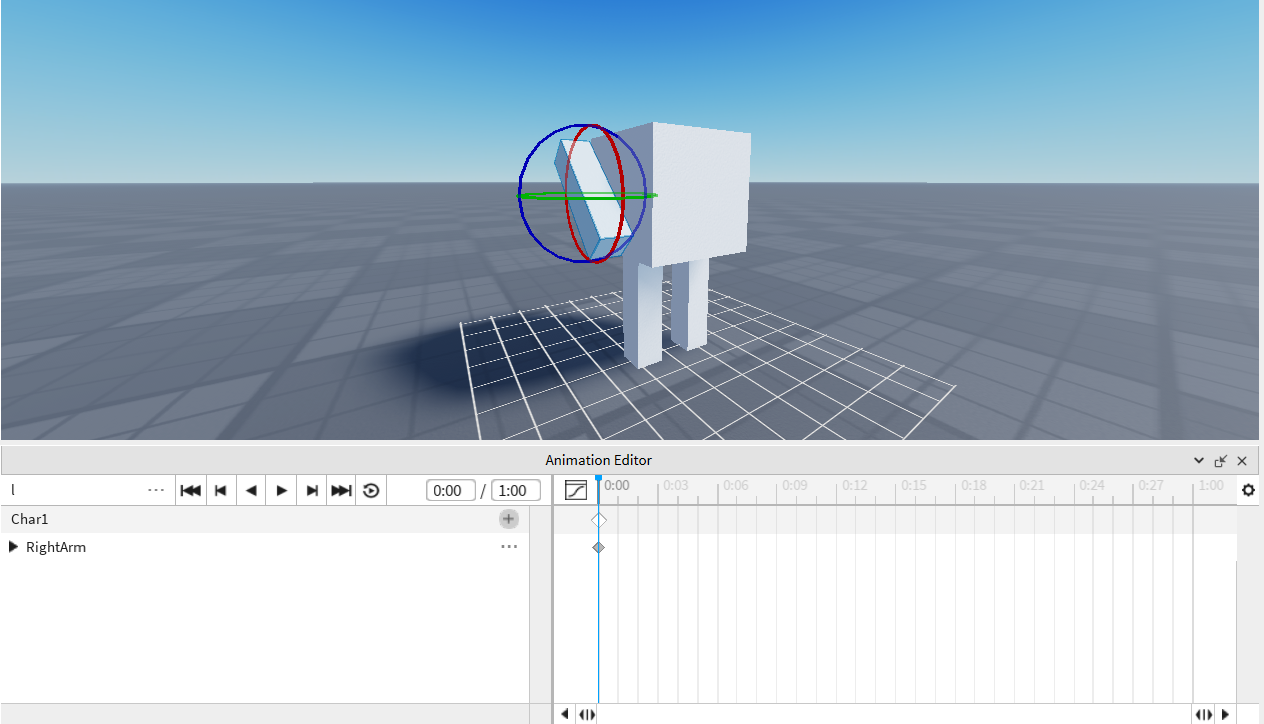Open the Animation Editor panel dropdown chevron
Image resolution: width=1264 pixels, height=724 pixels.
click(x=1199, y=461)
